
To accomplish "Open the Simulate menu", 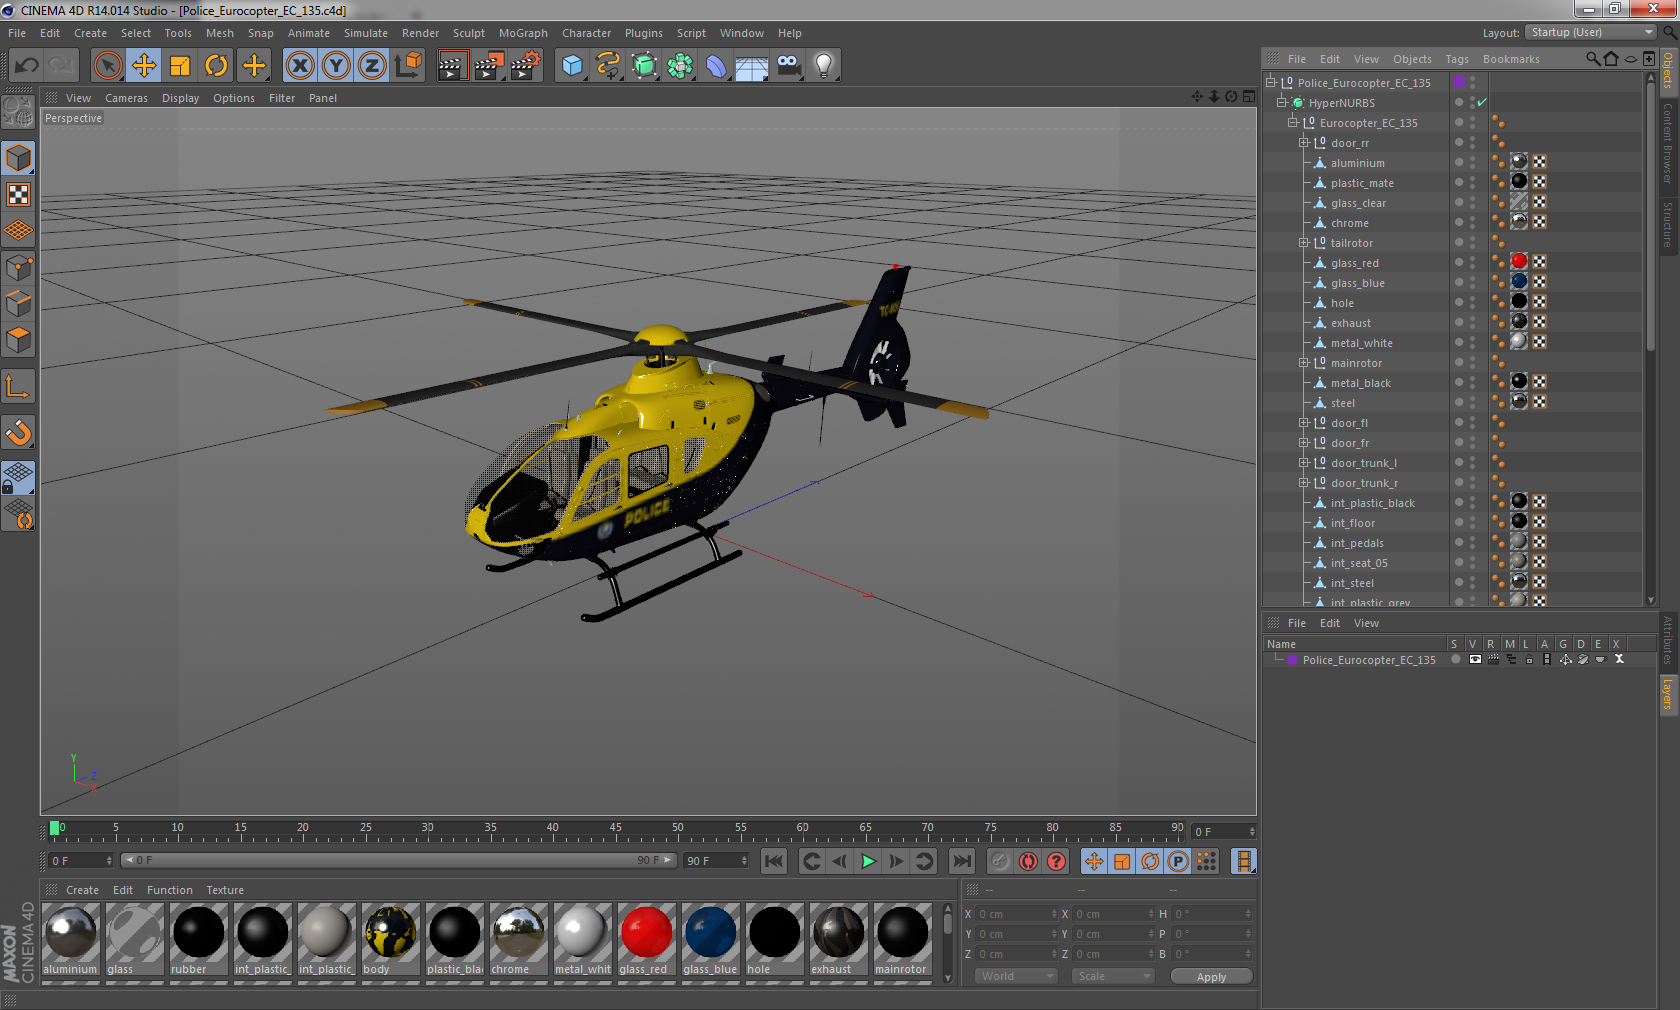I will (x=366, y=33).
